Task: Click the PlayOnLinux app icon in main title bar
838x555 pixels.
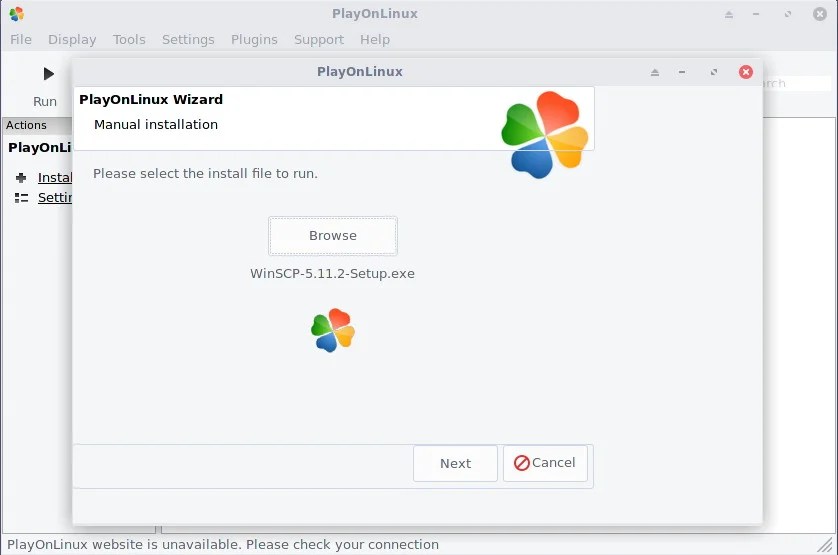Action: [17, 14]
